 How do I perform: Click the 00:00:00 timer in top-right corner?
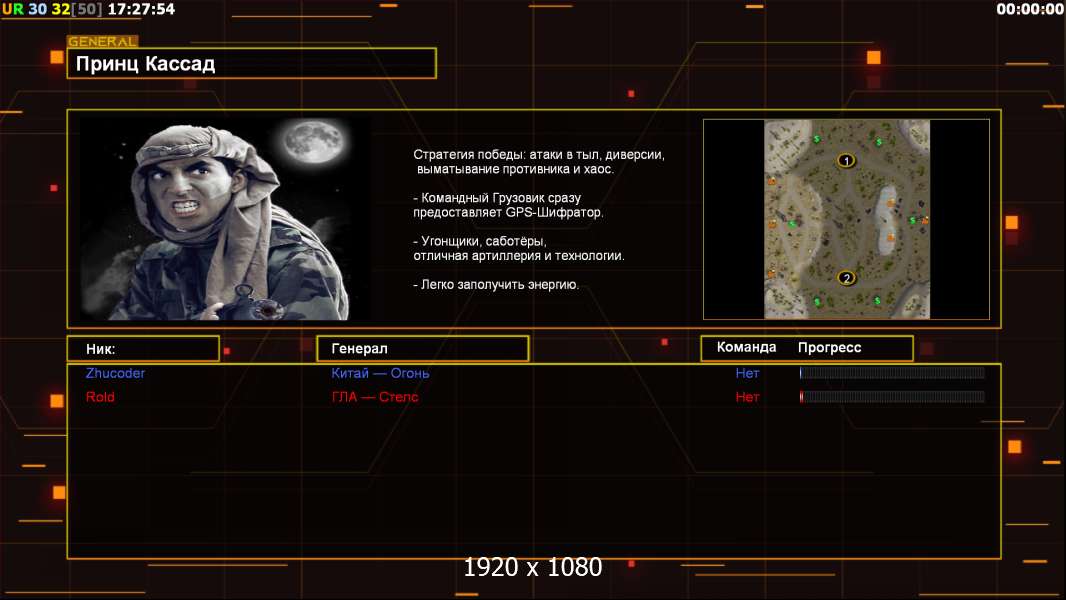click(1029, 9)
